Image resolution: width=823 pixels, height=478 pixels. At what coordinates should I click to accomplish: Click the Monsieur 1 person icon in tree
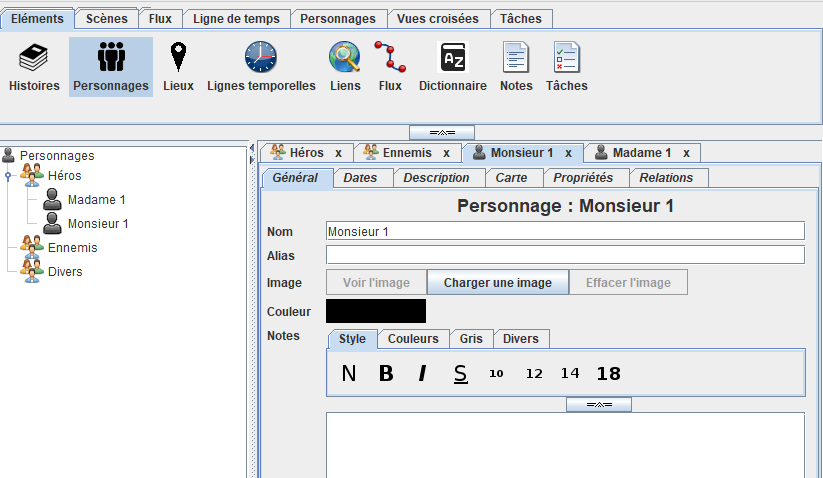pos(52,224)
